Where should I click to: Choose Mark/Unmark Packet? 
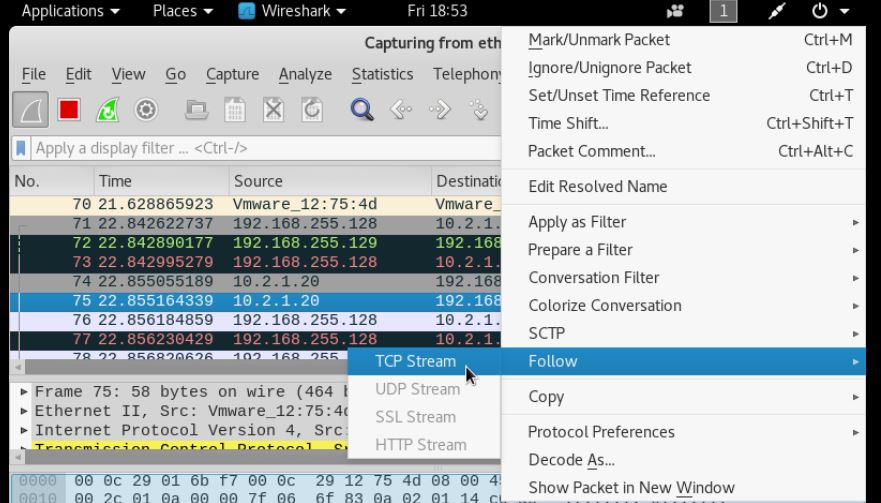683,40
